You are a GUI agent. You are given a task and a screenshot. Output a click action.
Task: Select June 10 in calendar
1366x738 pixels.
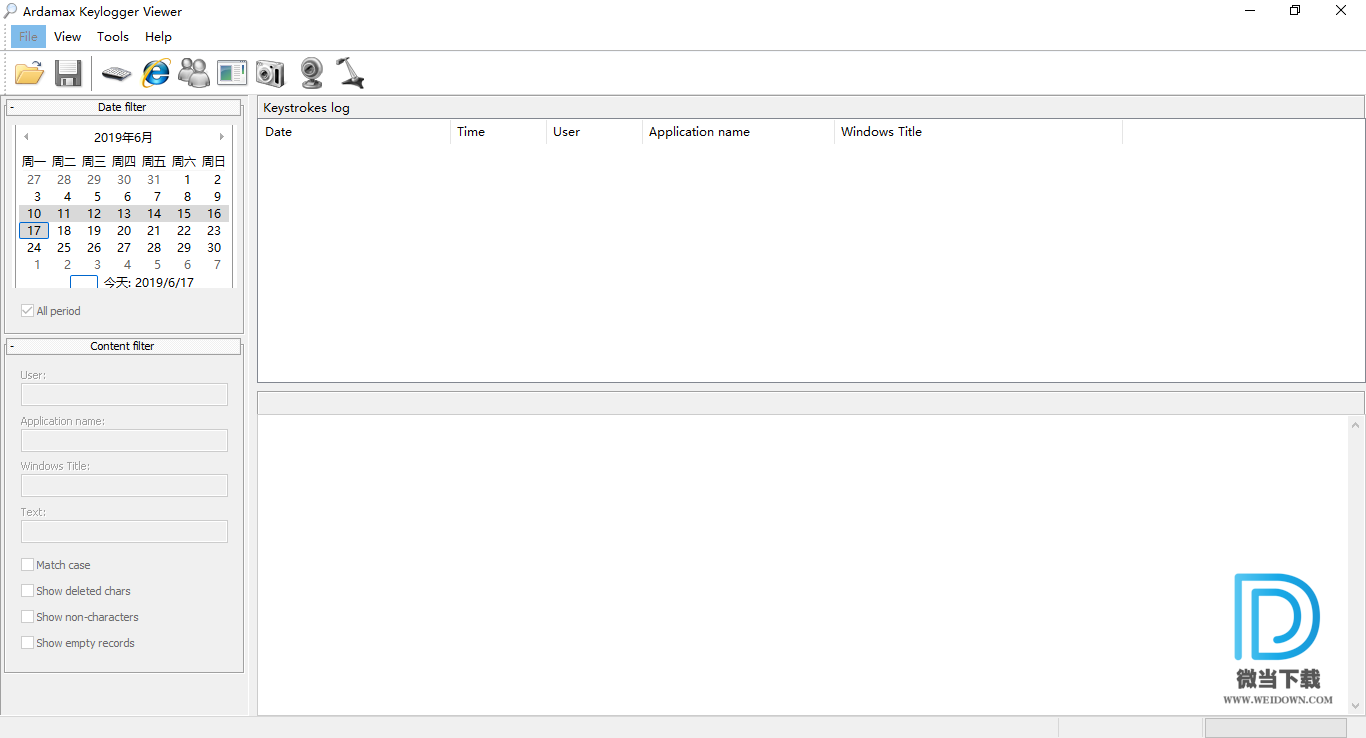pos(34,214)
